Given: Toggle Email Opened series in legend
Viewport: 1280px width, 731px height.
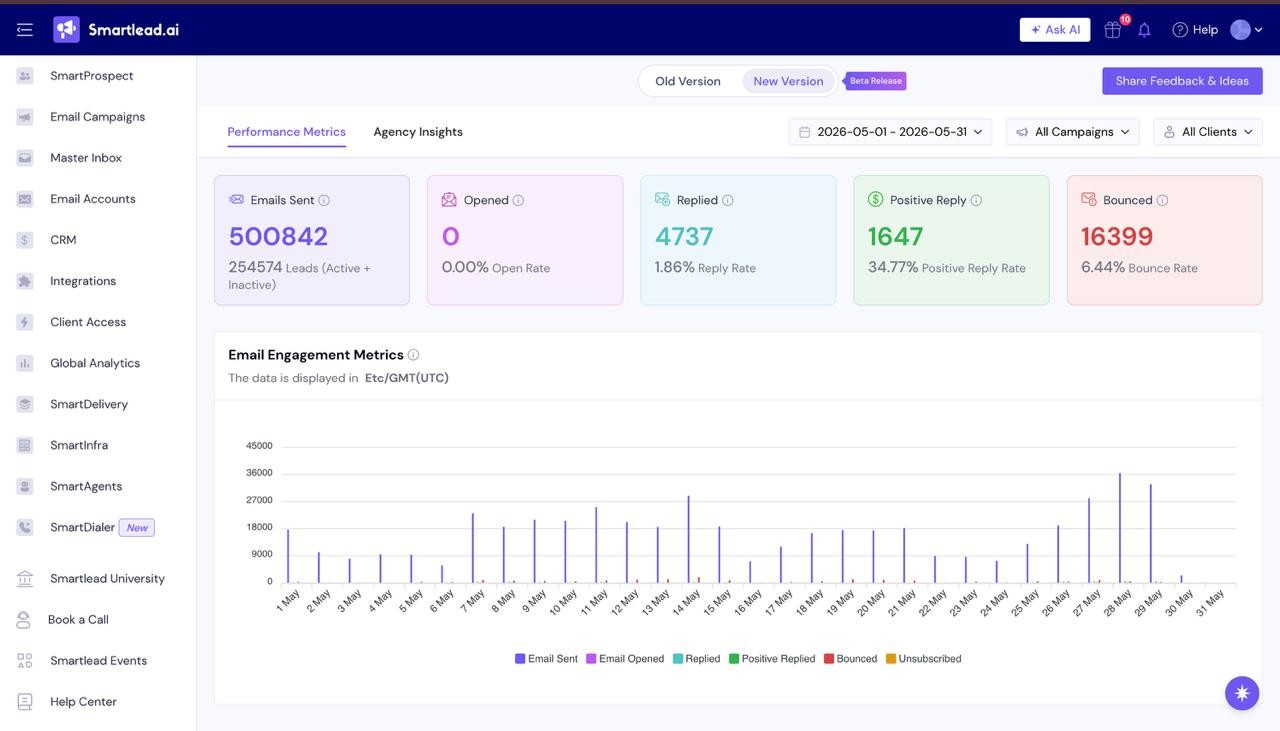Looking at the screenshot, I should pyautogui.click(x=625, y=659).
